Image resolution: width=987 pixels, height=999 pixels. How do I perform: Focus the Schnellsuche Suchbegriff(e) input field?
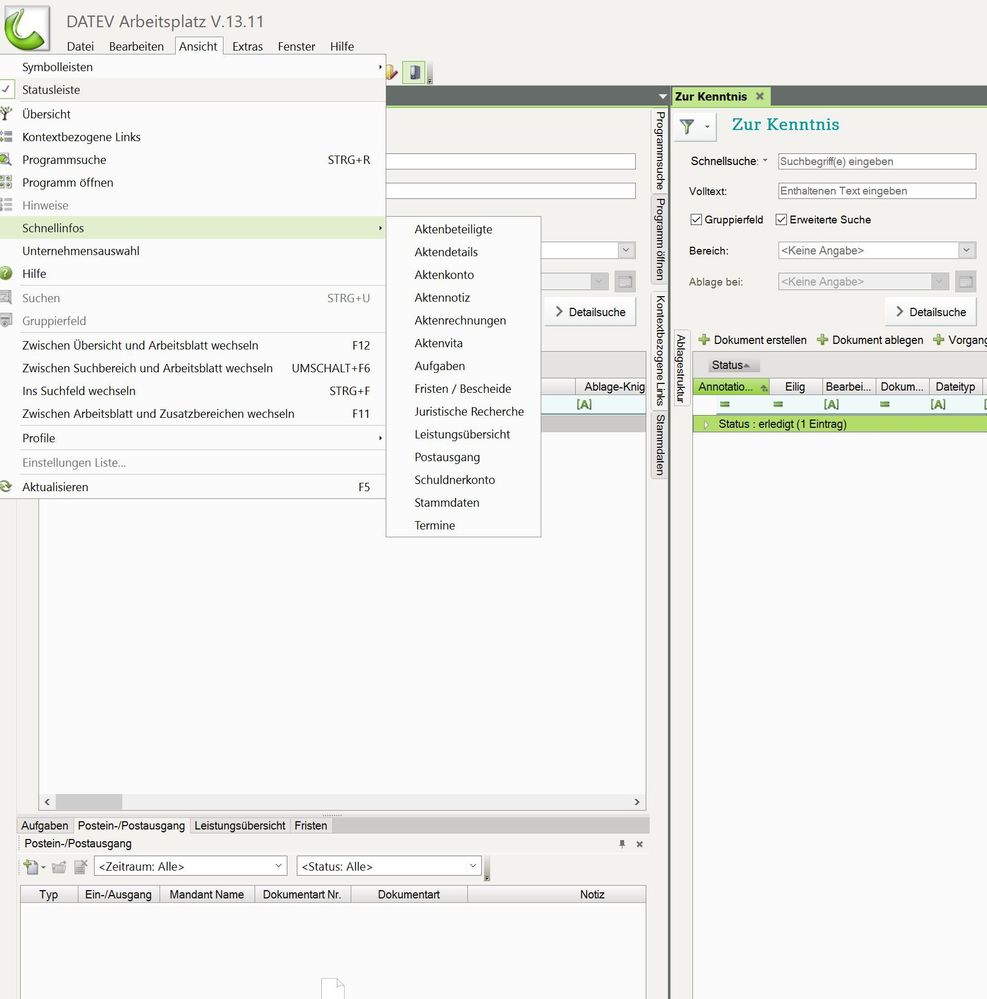877,161
